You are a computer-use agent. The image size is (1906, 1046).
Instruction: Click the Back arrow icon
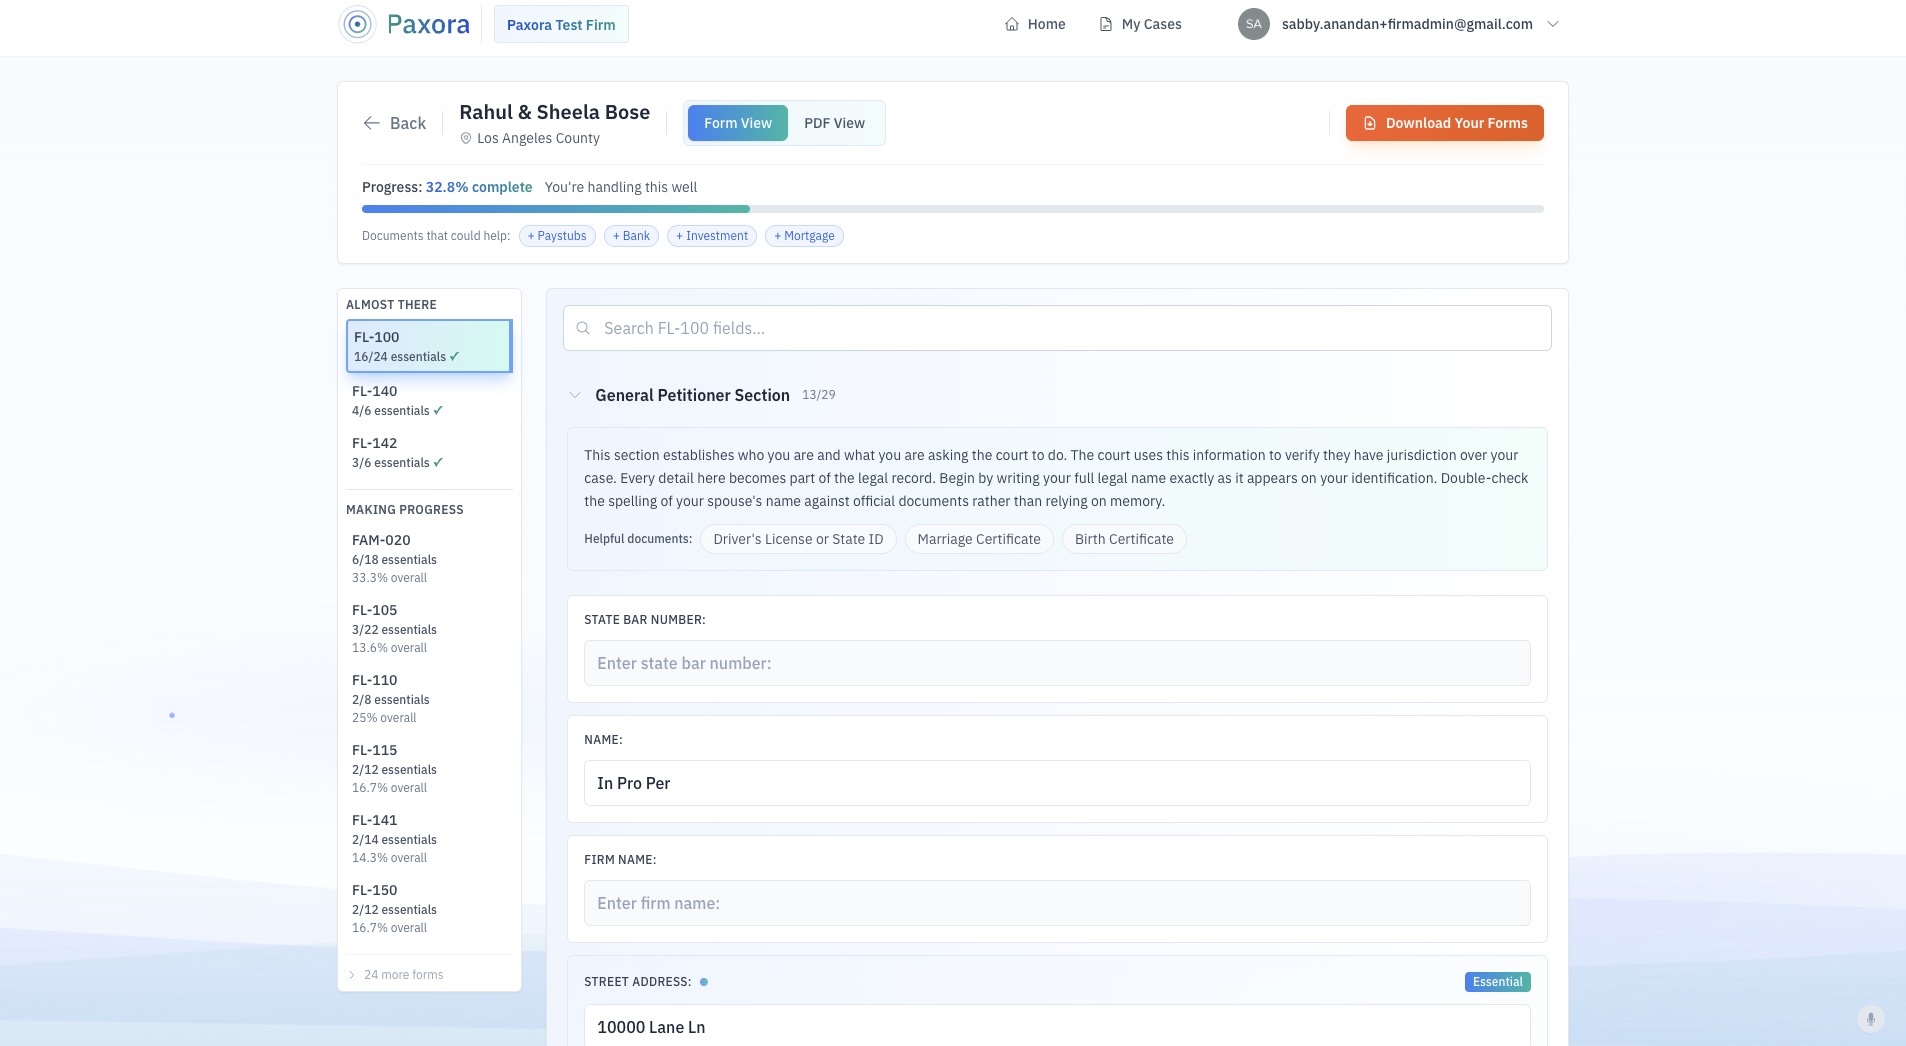coord(372,123)
